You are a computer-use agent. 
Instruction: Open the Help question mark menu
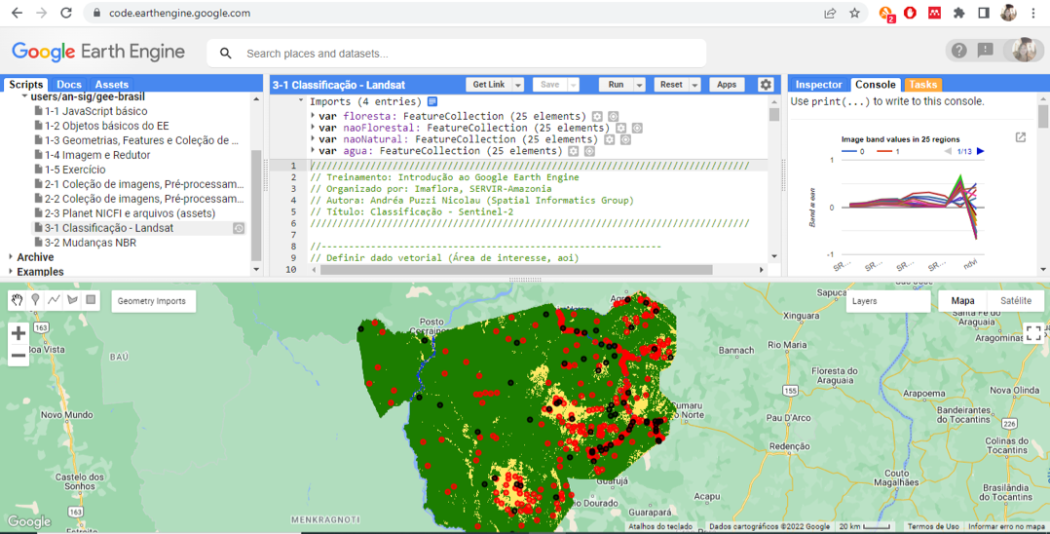[959, 50]
